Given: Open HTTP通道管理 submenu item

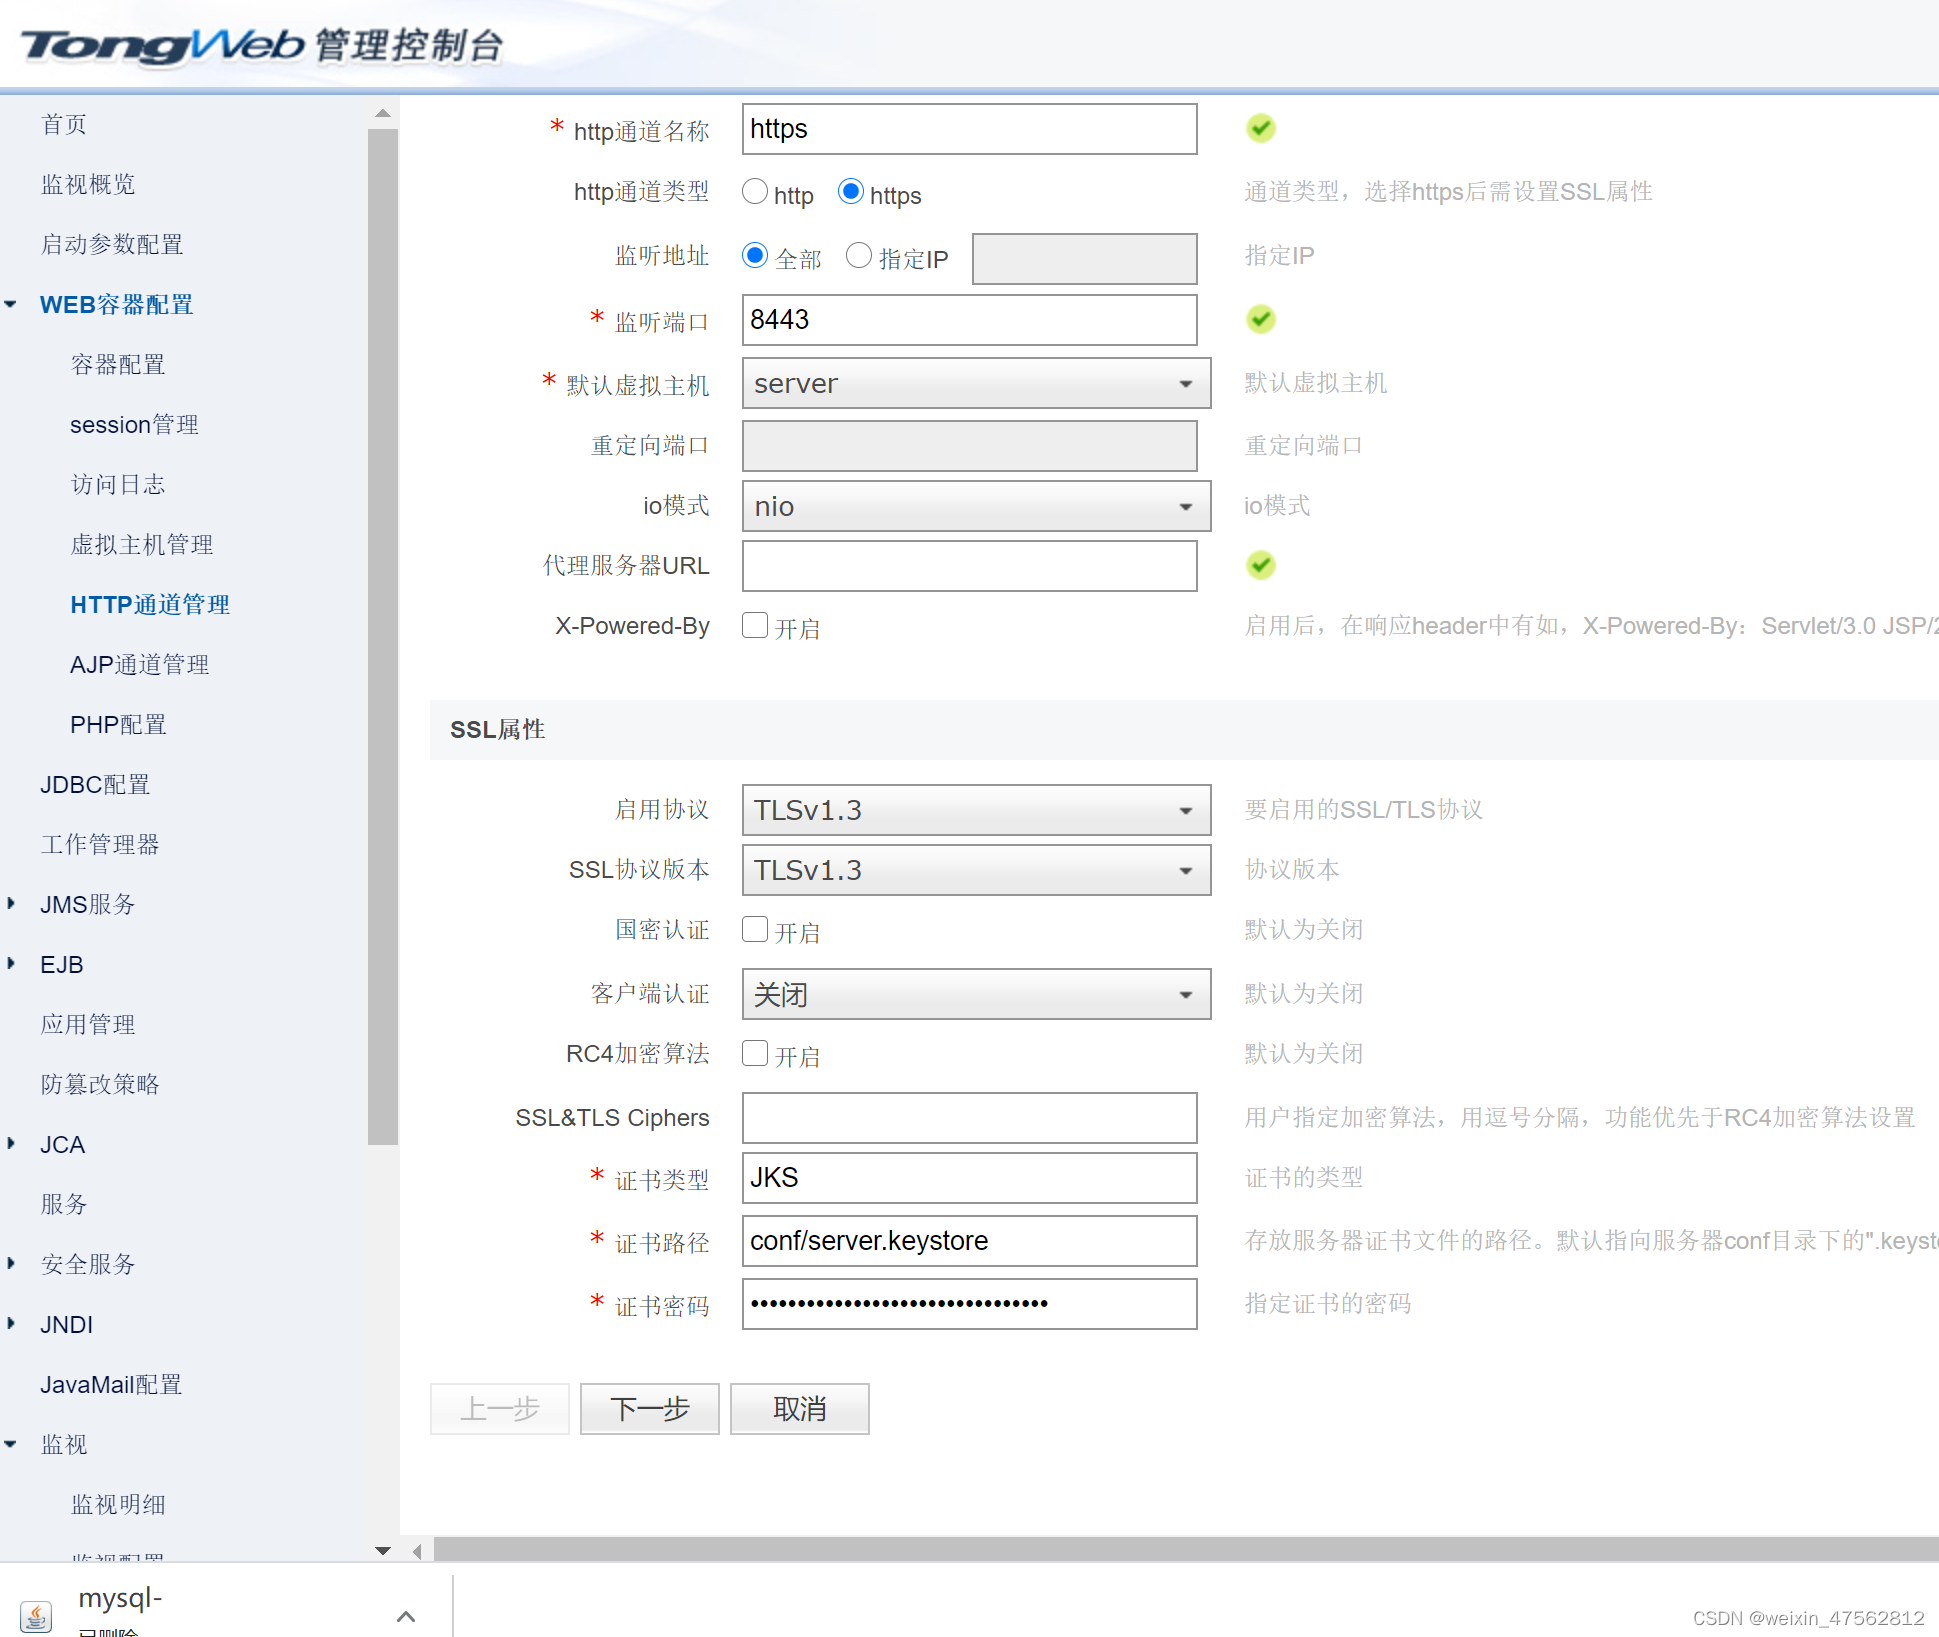Looking at the screenshot, I should (x=150, y=604).
